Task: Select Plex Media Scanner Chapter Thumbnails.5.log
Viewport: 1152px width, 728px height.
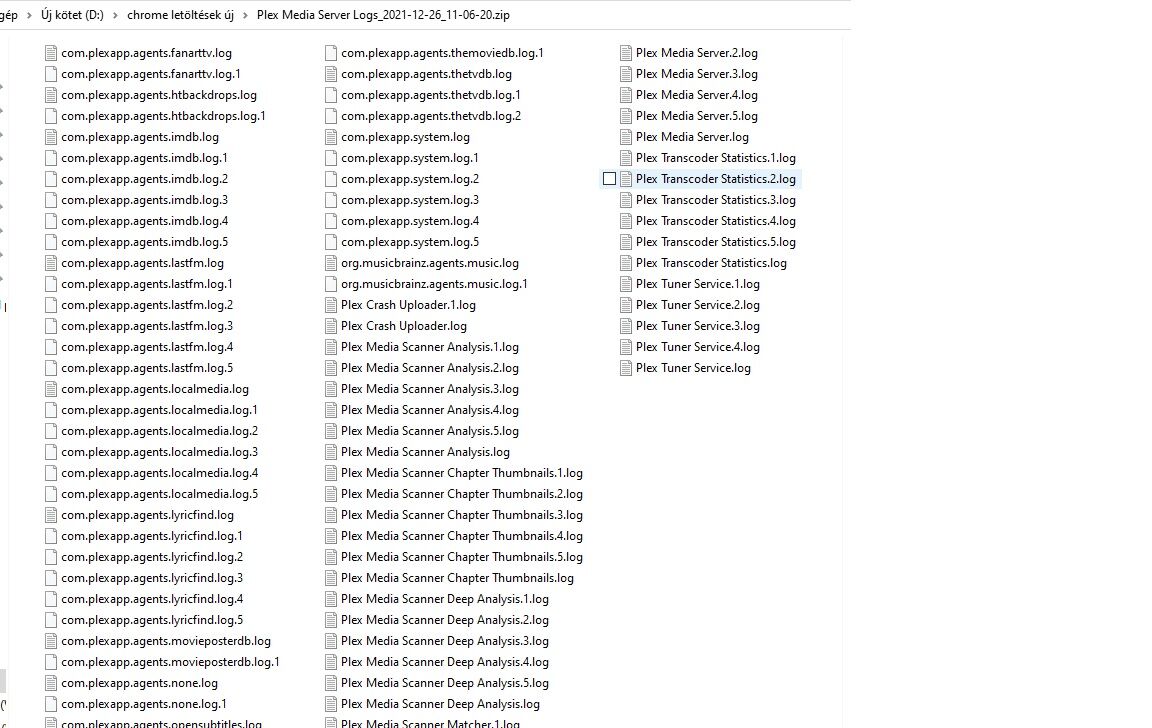Action: tap(462, 557)
